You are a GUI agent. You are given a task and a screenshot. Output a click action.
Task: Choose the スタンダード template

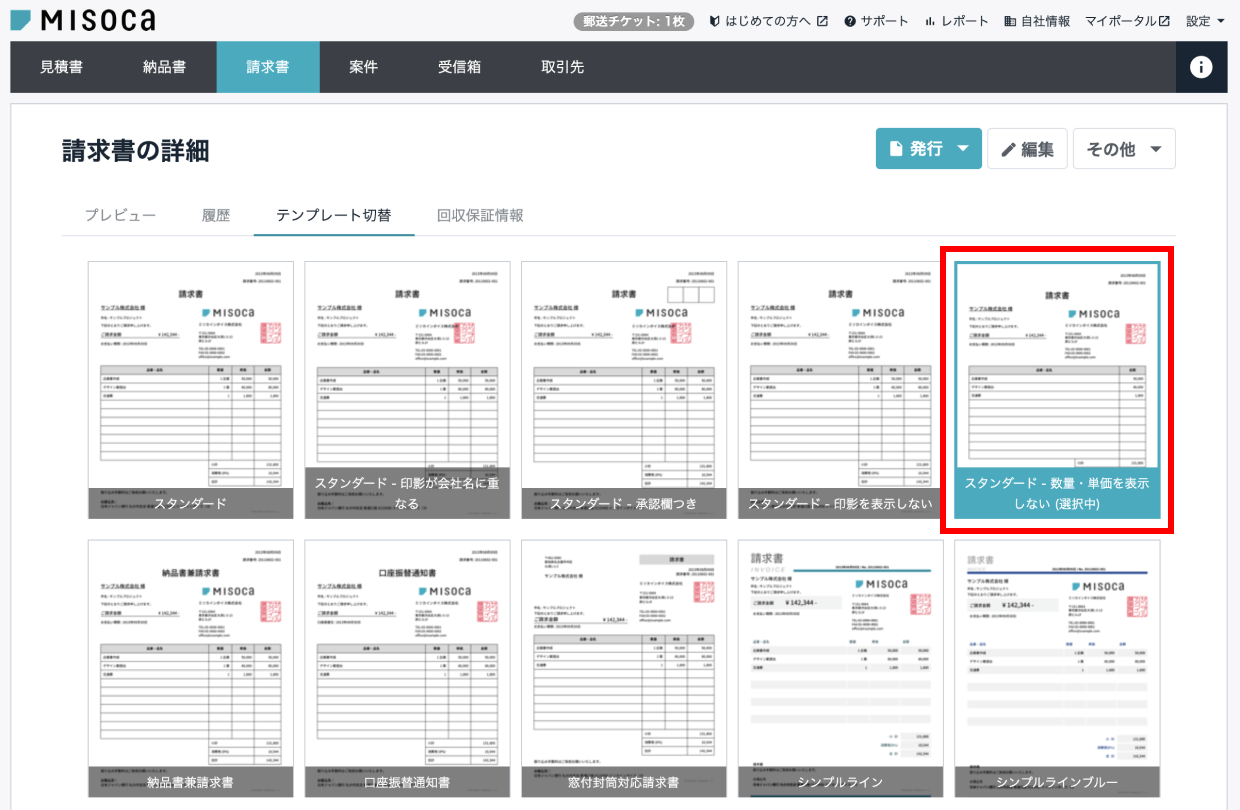click(191, 390)
